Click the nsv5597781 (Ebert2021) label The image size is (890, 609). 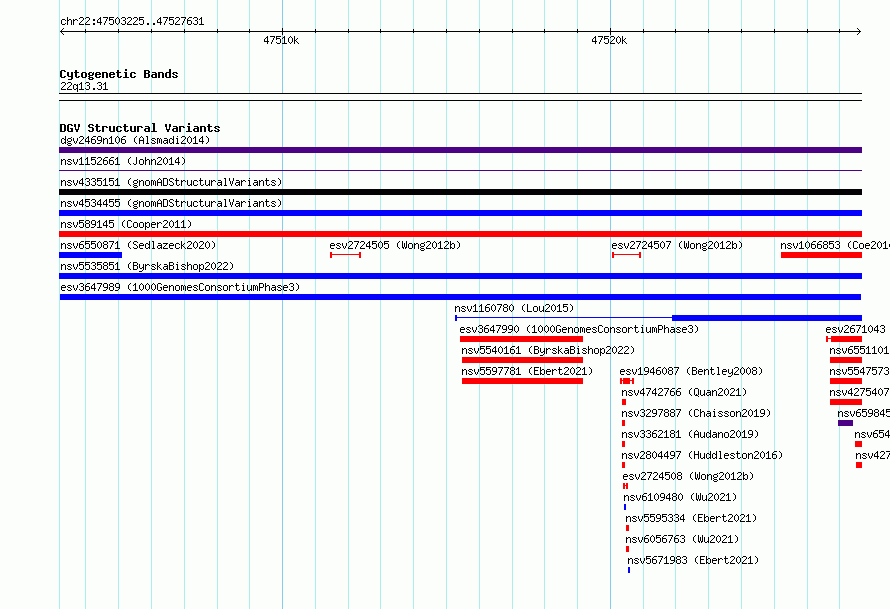(x=527, y=371)
